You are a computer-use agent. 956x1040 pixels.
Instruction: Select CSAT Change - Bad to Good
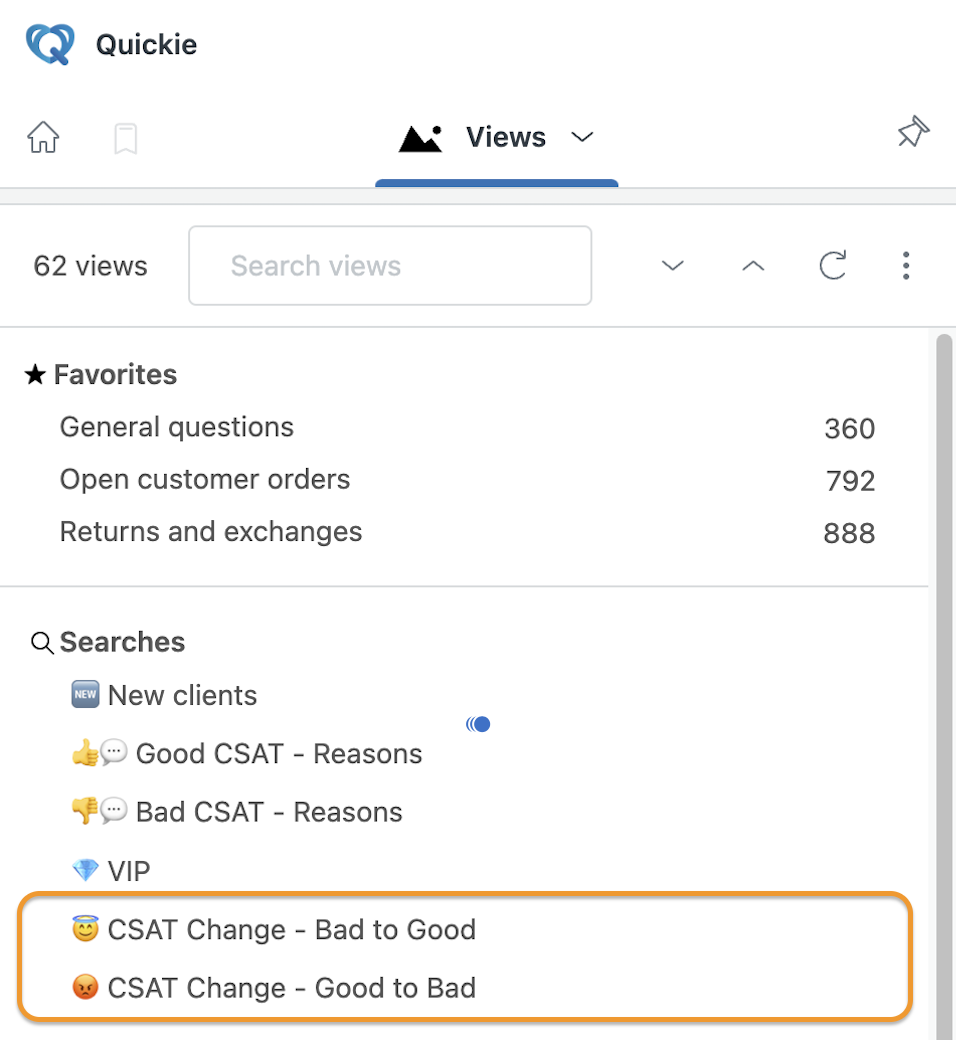tap(273, 929)
